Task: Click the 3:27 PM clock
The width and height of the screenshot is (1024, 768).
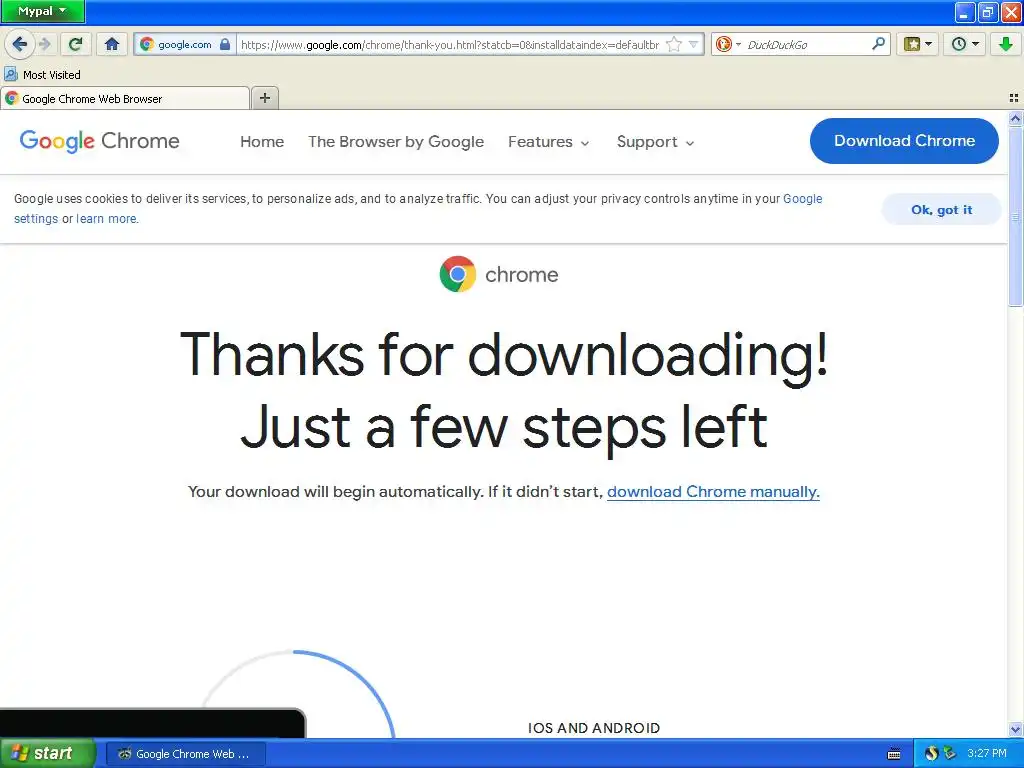Action: [987, 754]
